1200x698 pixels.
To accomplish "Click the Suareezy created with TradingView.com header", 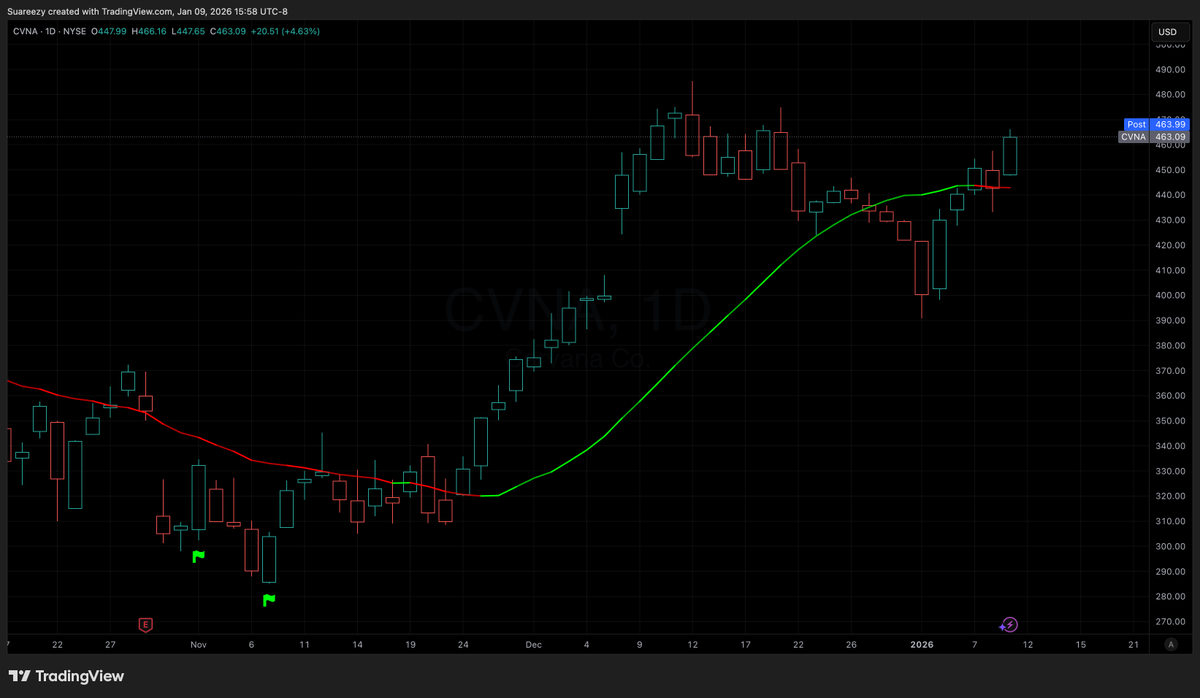I will 147,11.
